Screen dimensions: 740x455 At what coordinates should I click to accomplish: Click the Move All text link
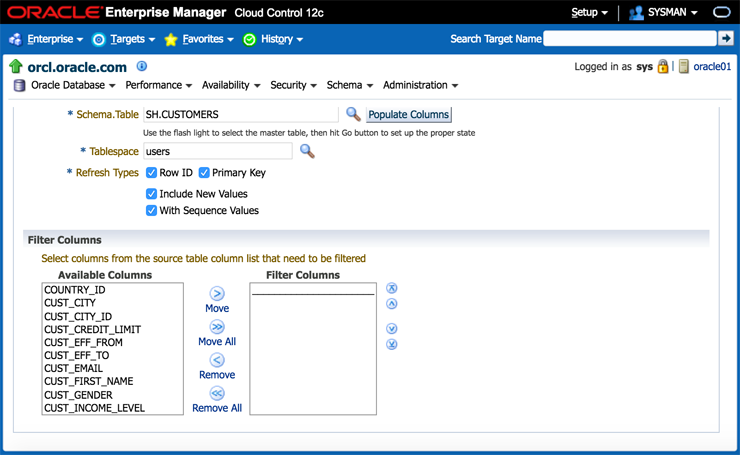[x=217, y=341]
